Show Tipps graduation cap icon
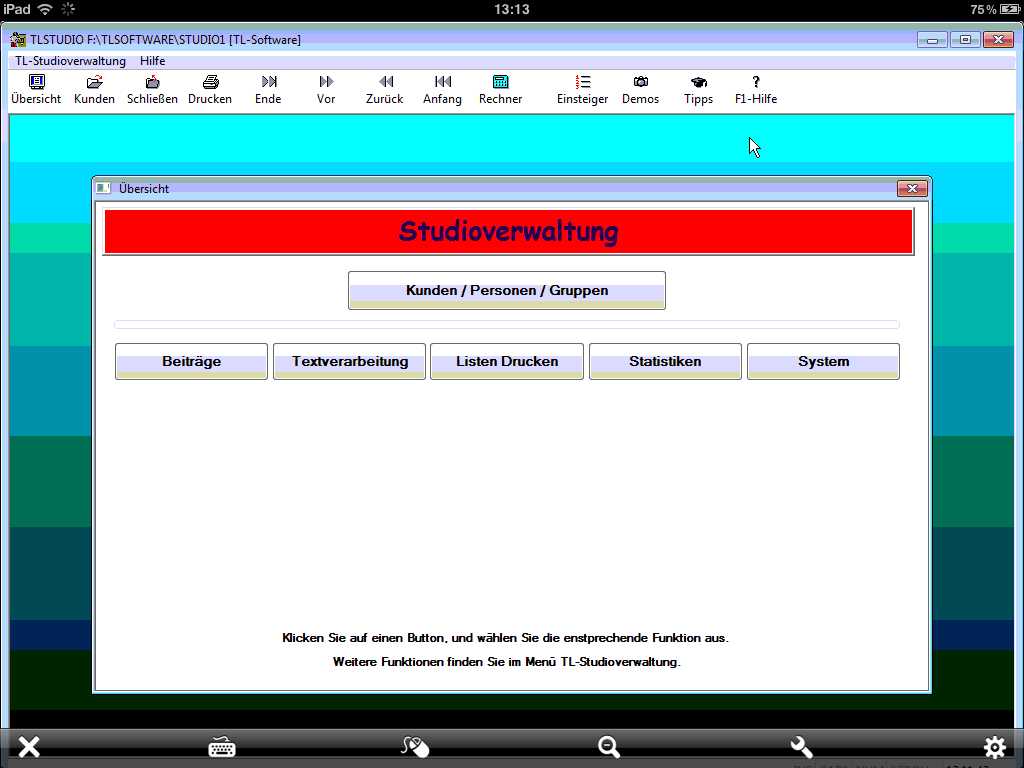This screenshot has width=1024, height=768. tap(699, 83)
